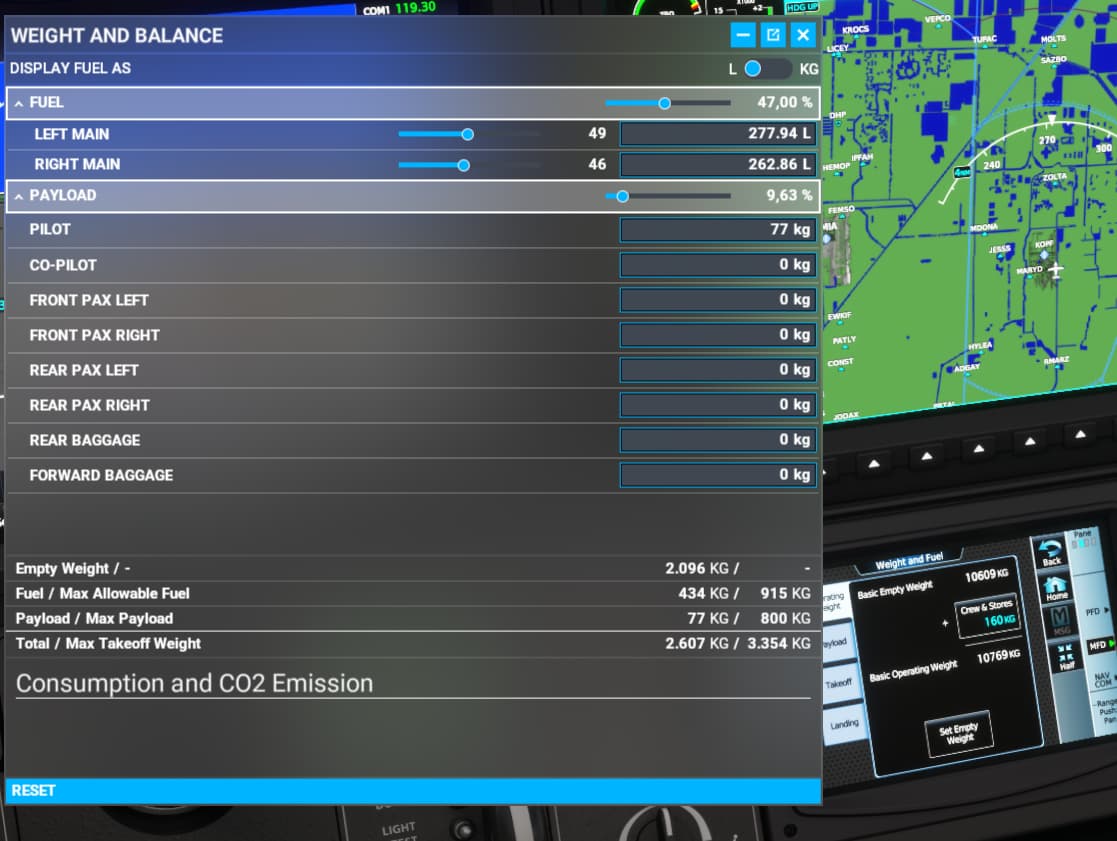Edit the RIGHT MAIN fuel quantity field
Viewport: 1117px width, 841px height.
coord(718,164)
